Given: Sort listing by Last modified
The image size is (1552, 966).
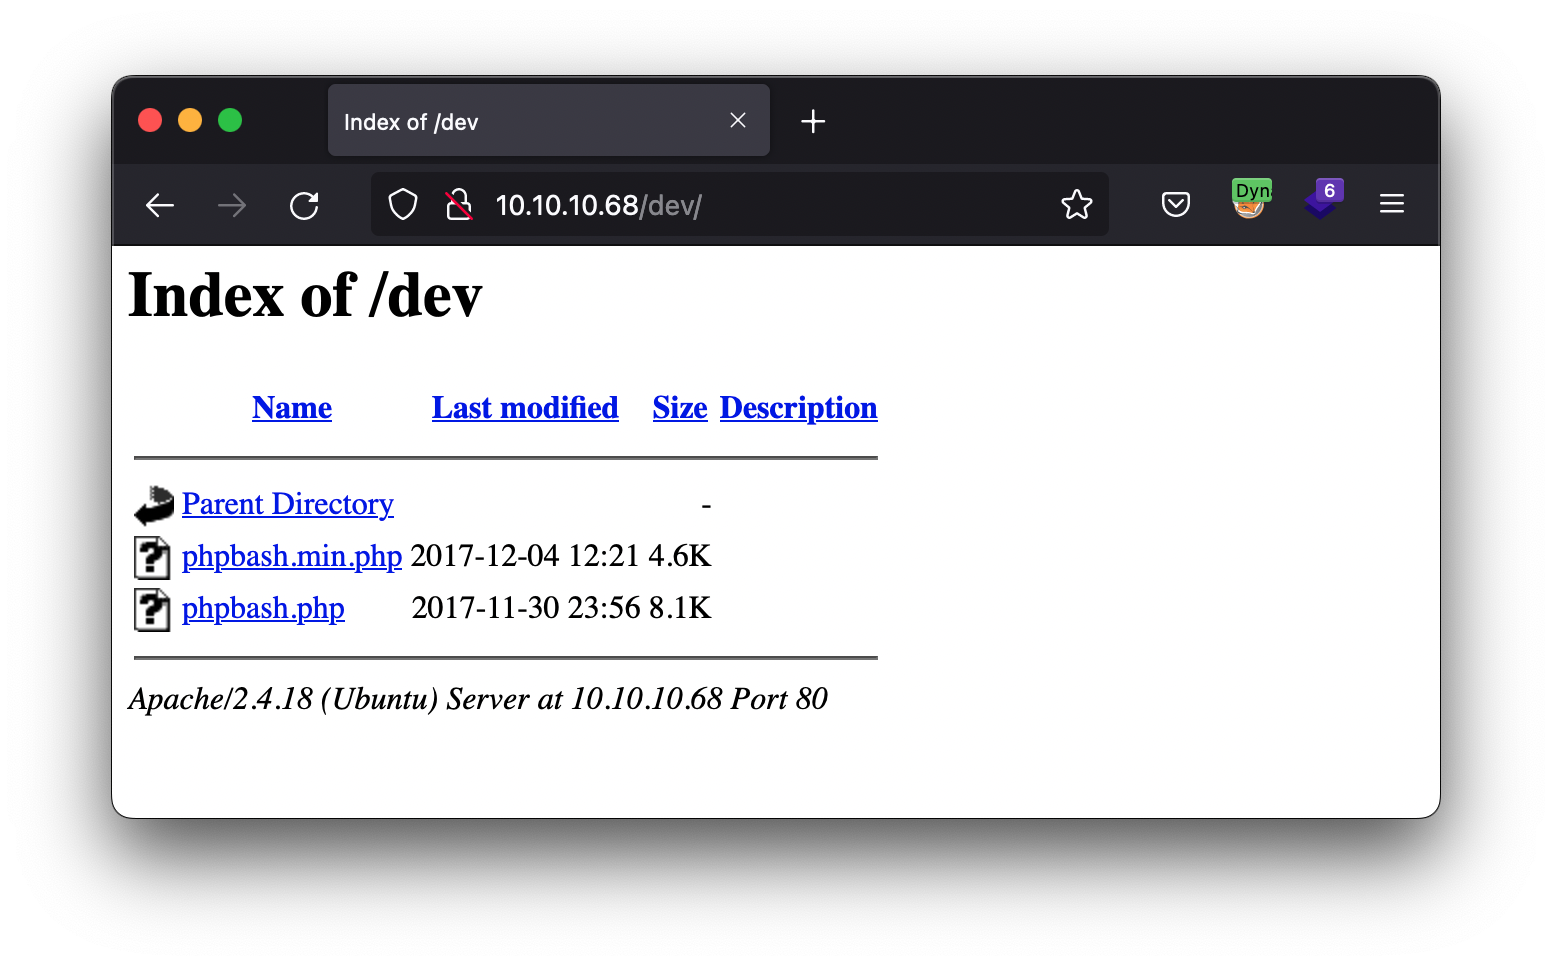Looking at the screenshot, I should click(x=525, y=408).
